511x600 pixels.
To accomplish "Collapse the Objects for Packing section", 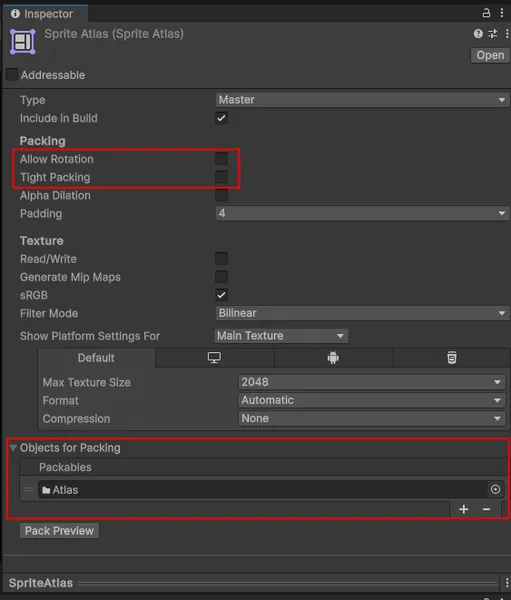I will [13, 448].
